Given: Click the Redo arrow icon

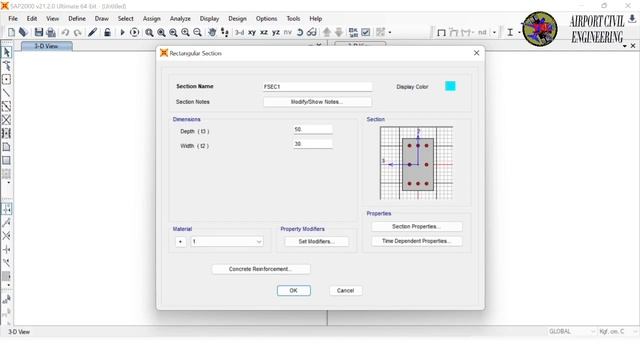Looking at the screenshot, I should (x=78, y=32).
